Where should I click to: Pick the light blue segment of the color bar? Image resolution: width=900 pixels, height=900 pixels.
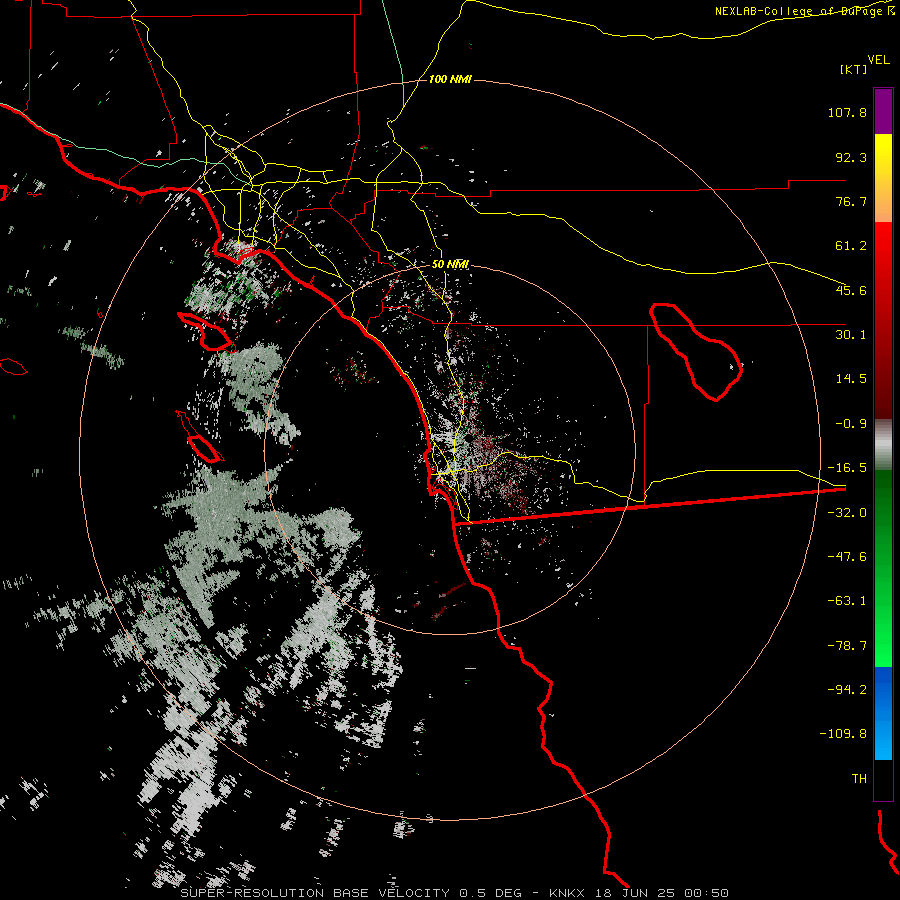883,738
